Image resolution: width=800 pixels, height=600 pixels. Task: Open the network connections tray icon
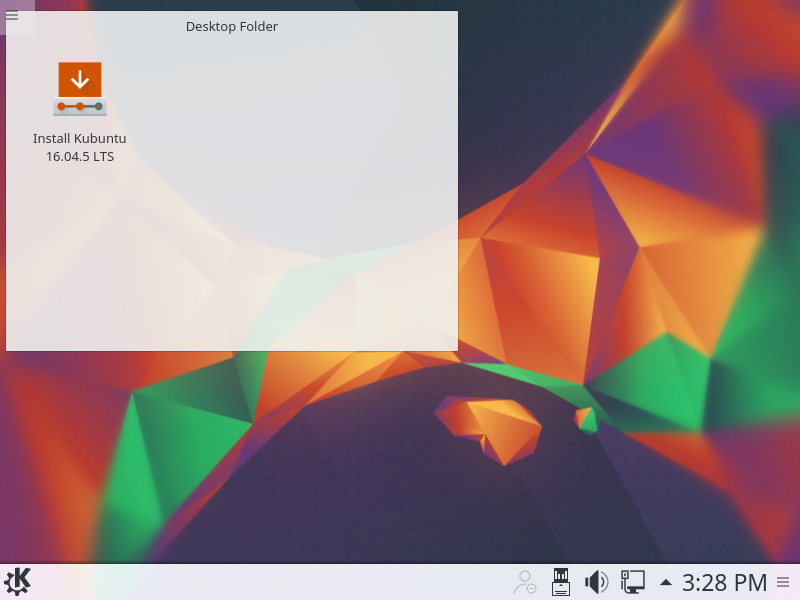tap(631, 581)
